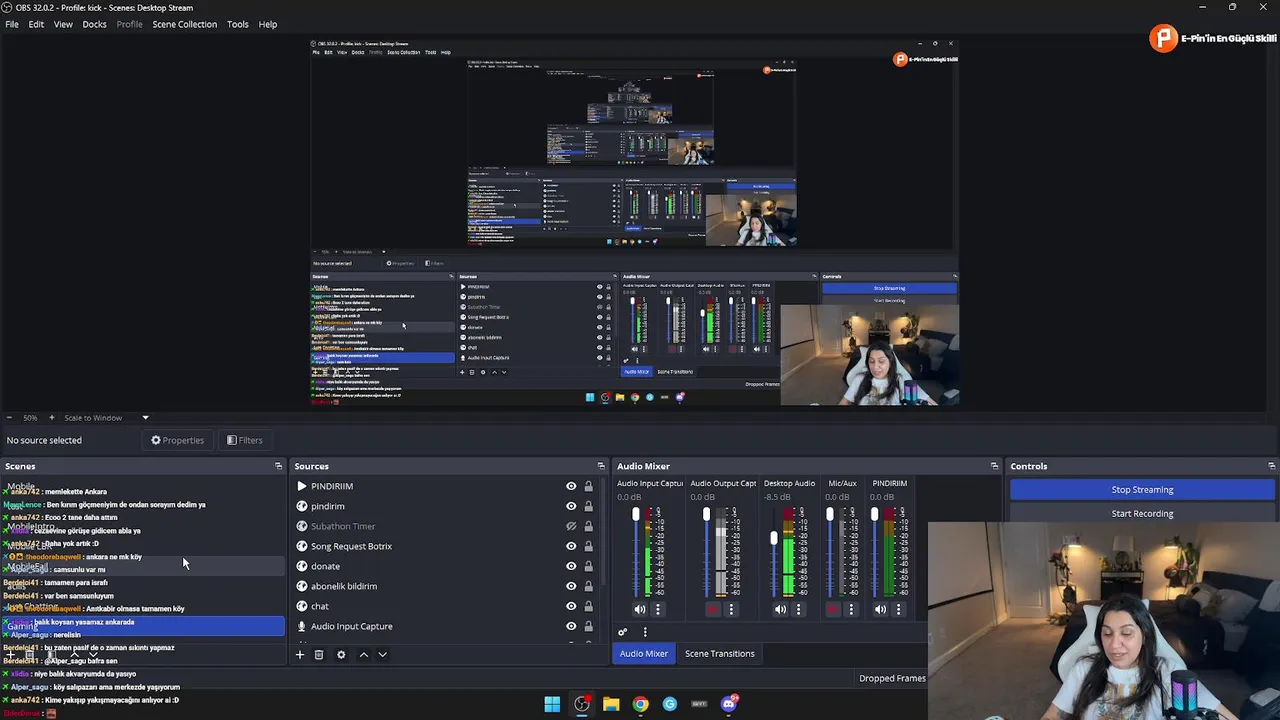Screen dimensions: 1280x720
Task: Open the Scene Collection menu
Action: click(184, 24)
